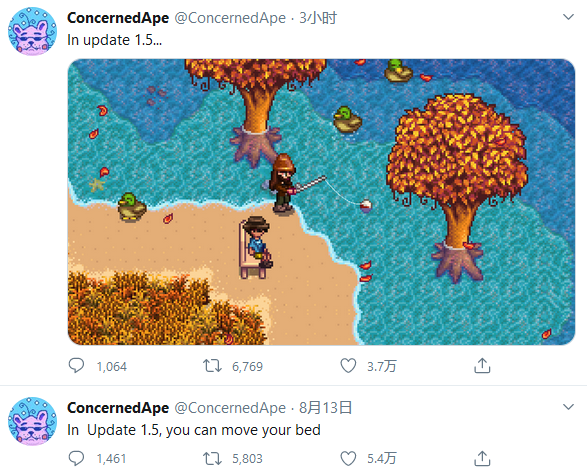Open ConcernedApe display name on first tweet

tap(118, 18)
